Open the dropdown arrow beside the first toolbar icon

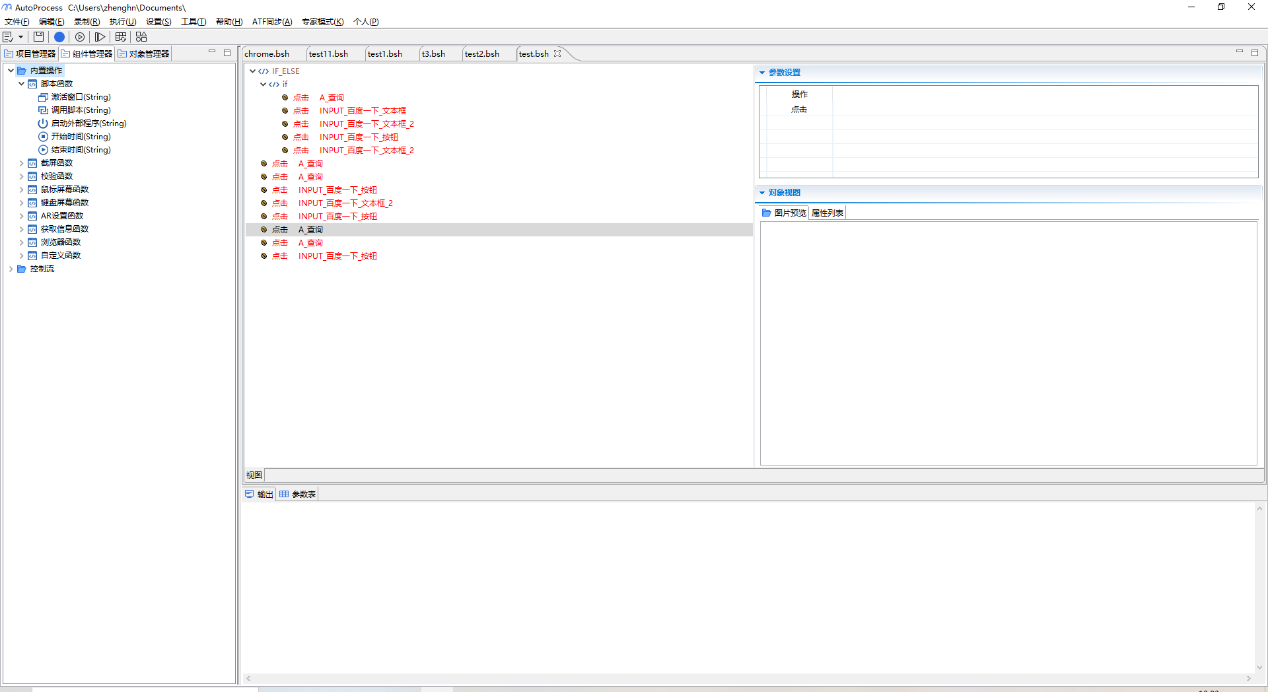pos(21,37)
